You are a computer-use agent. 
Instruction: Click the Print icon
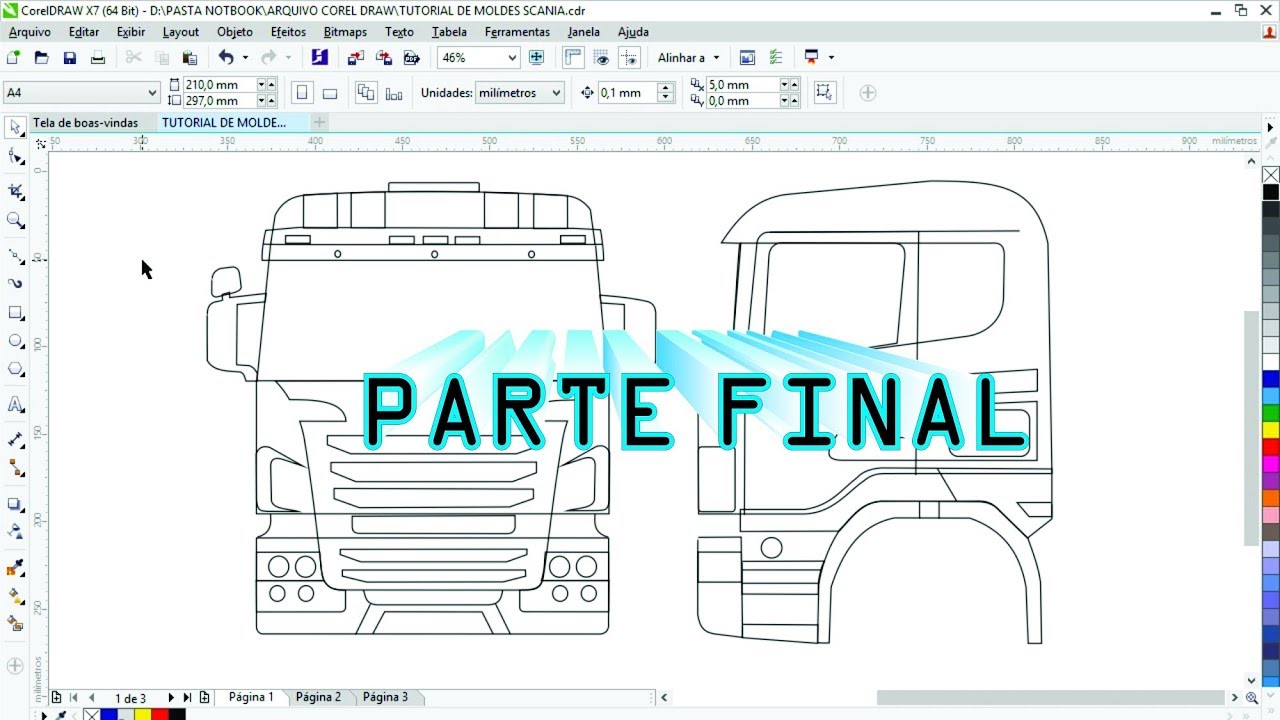click(98, 58)
